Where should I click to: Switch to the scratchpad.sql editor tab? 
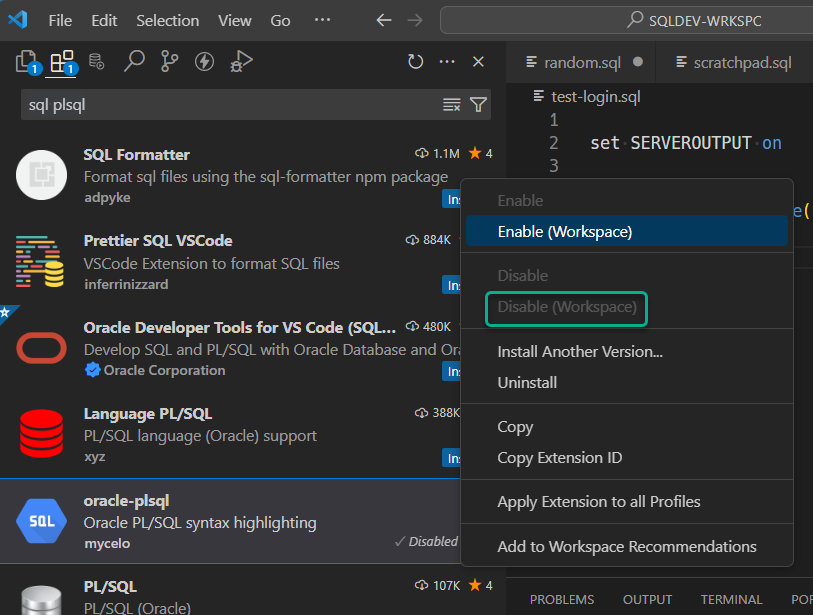(x=735, y=62)
